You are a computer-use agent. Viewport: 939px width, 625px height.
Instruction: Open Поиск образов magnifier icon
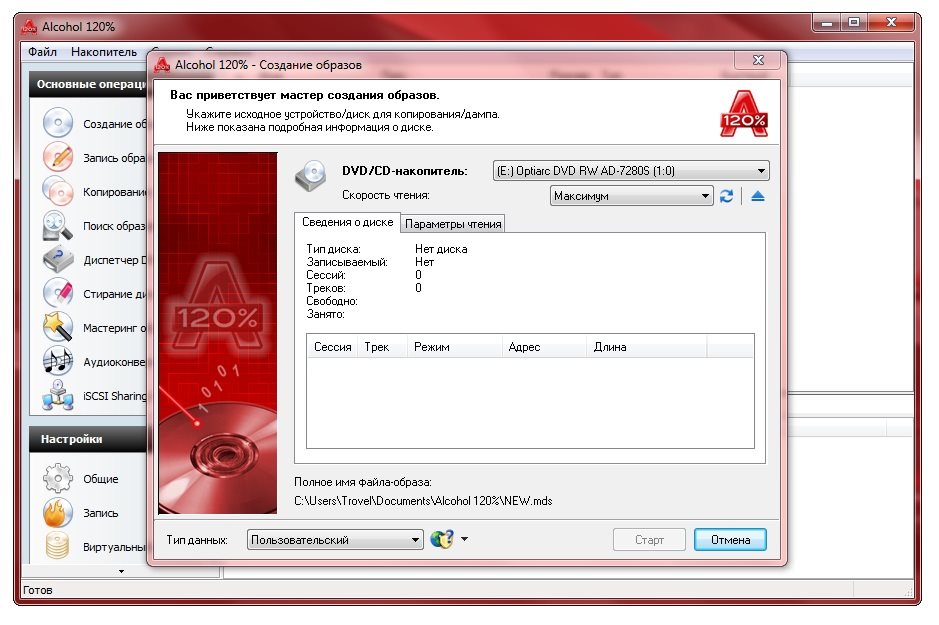57,226
